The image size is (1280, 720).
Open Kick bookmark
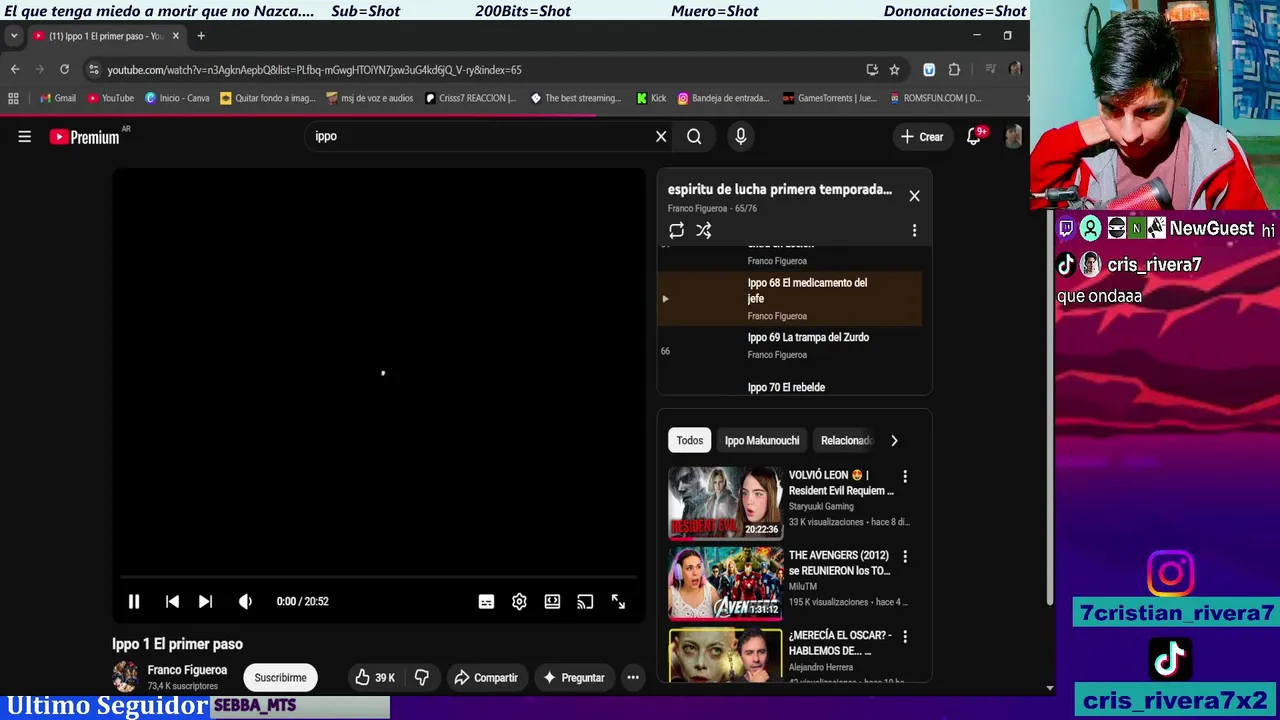(651, 98)
